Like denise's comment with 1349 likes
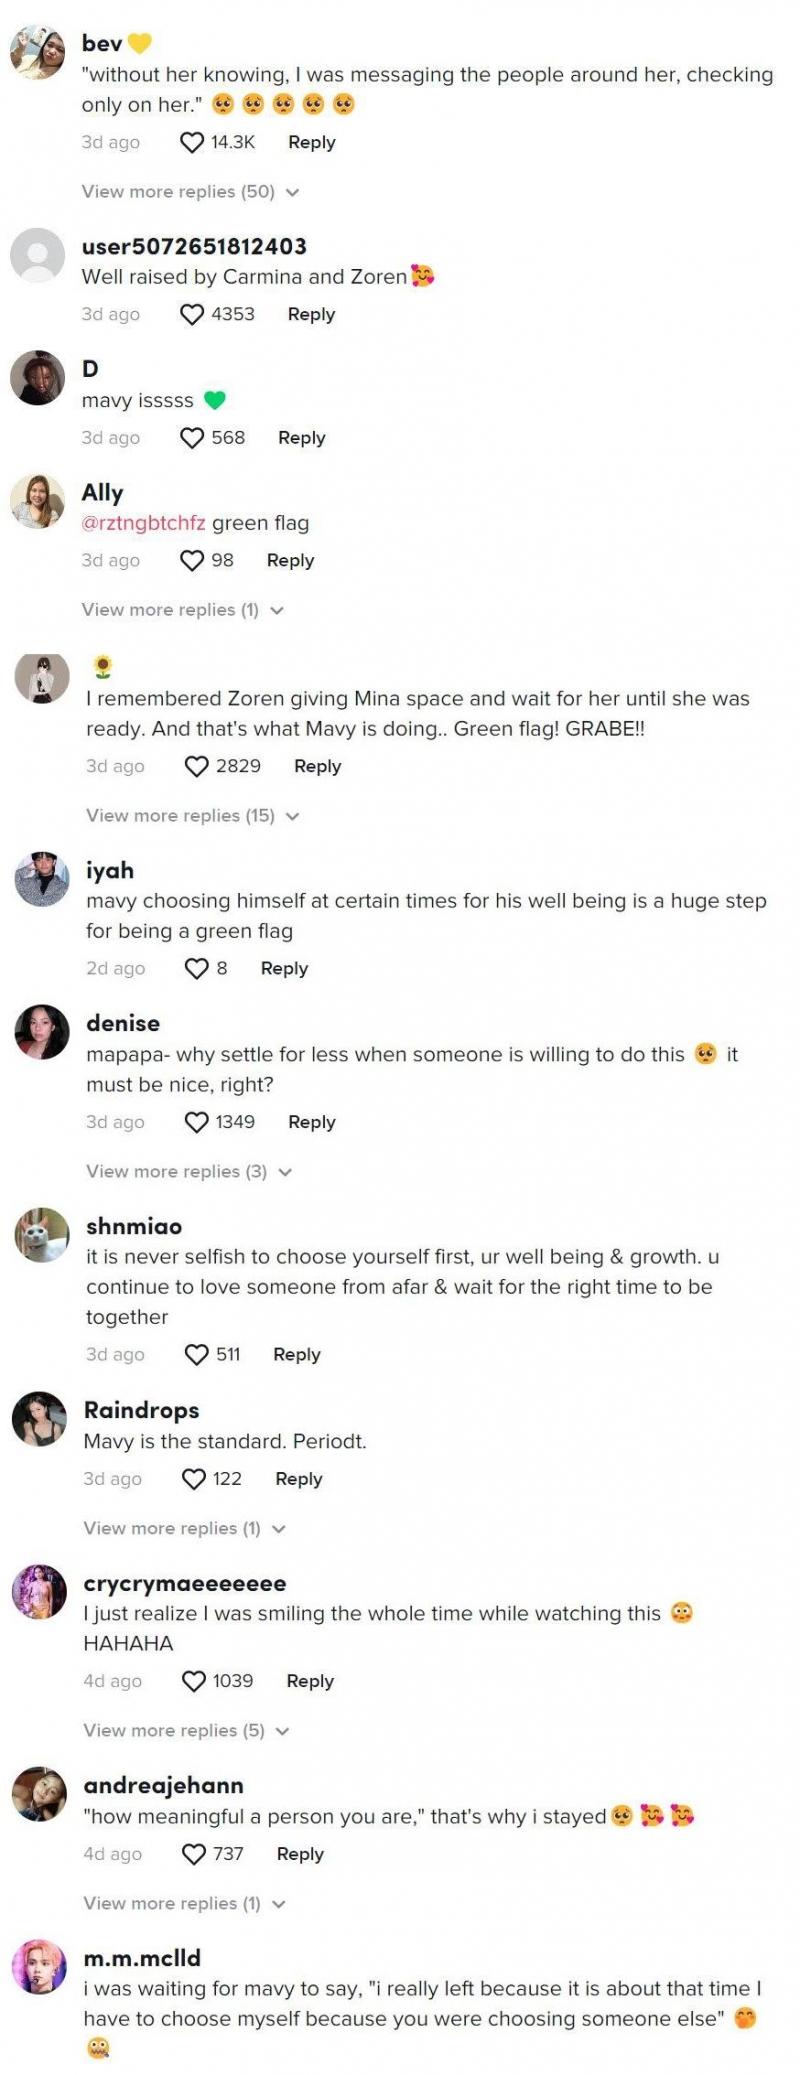The height and width of the screenshot is (2075, 800). [197, 1122]
